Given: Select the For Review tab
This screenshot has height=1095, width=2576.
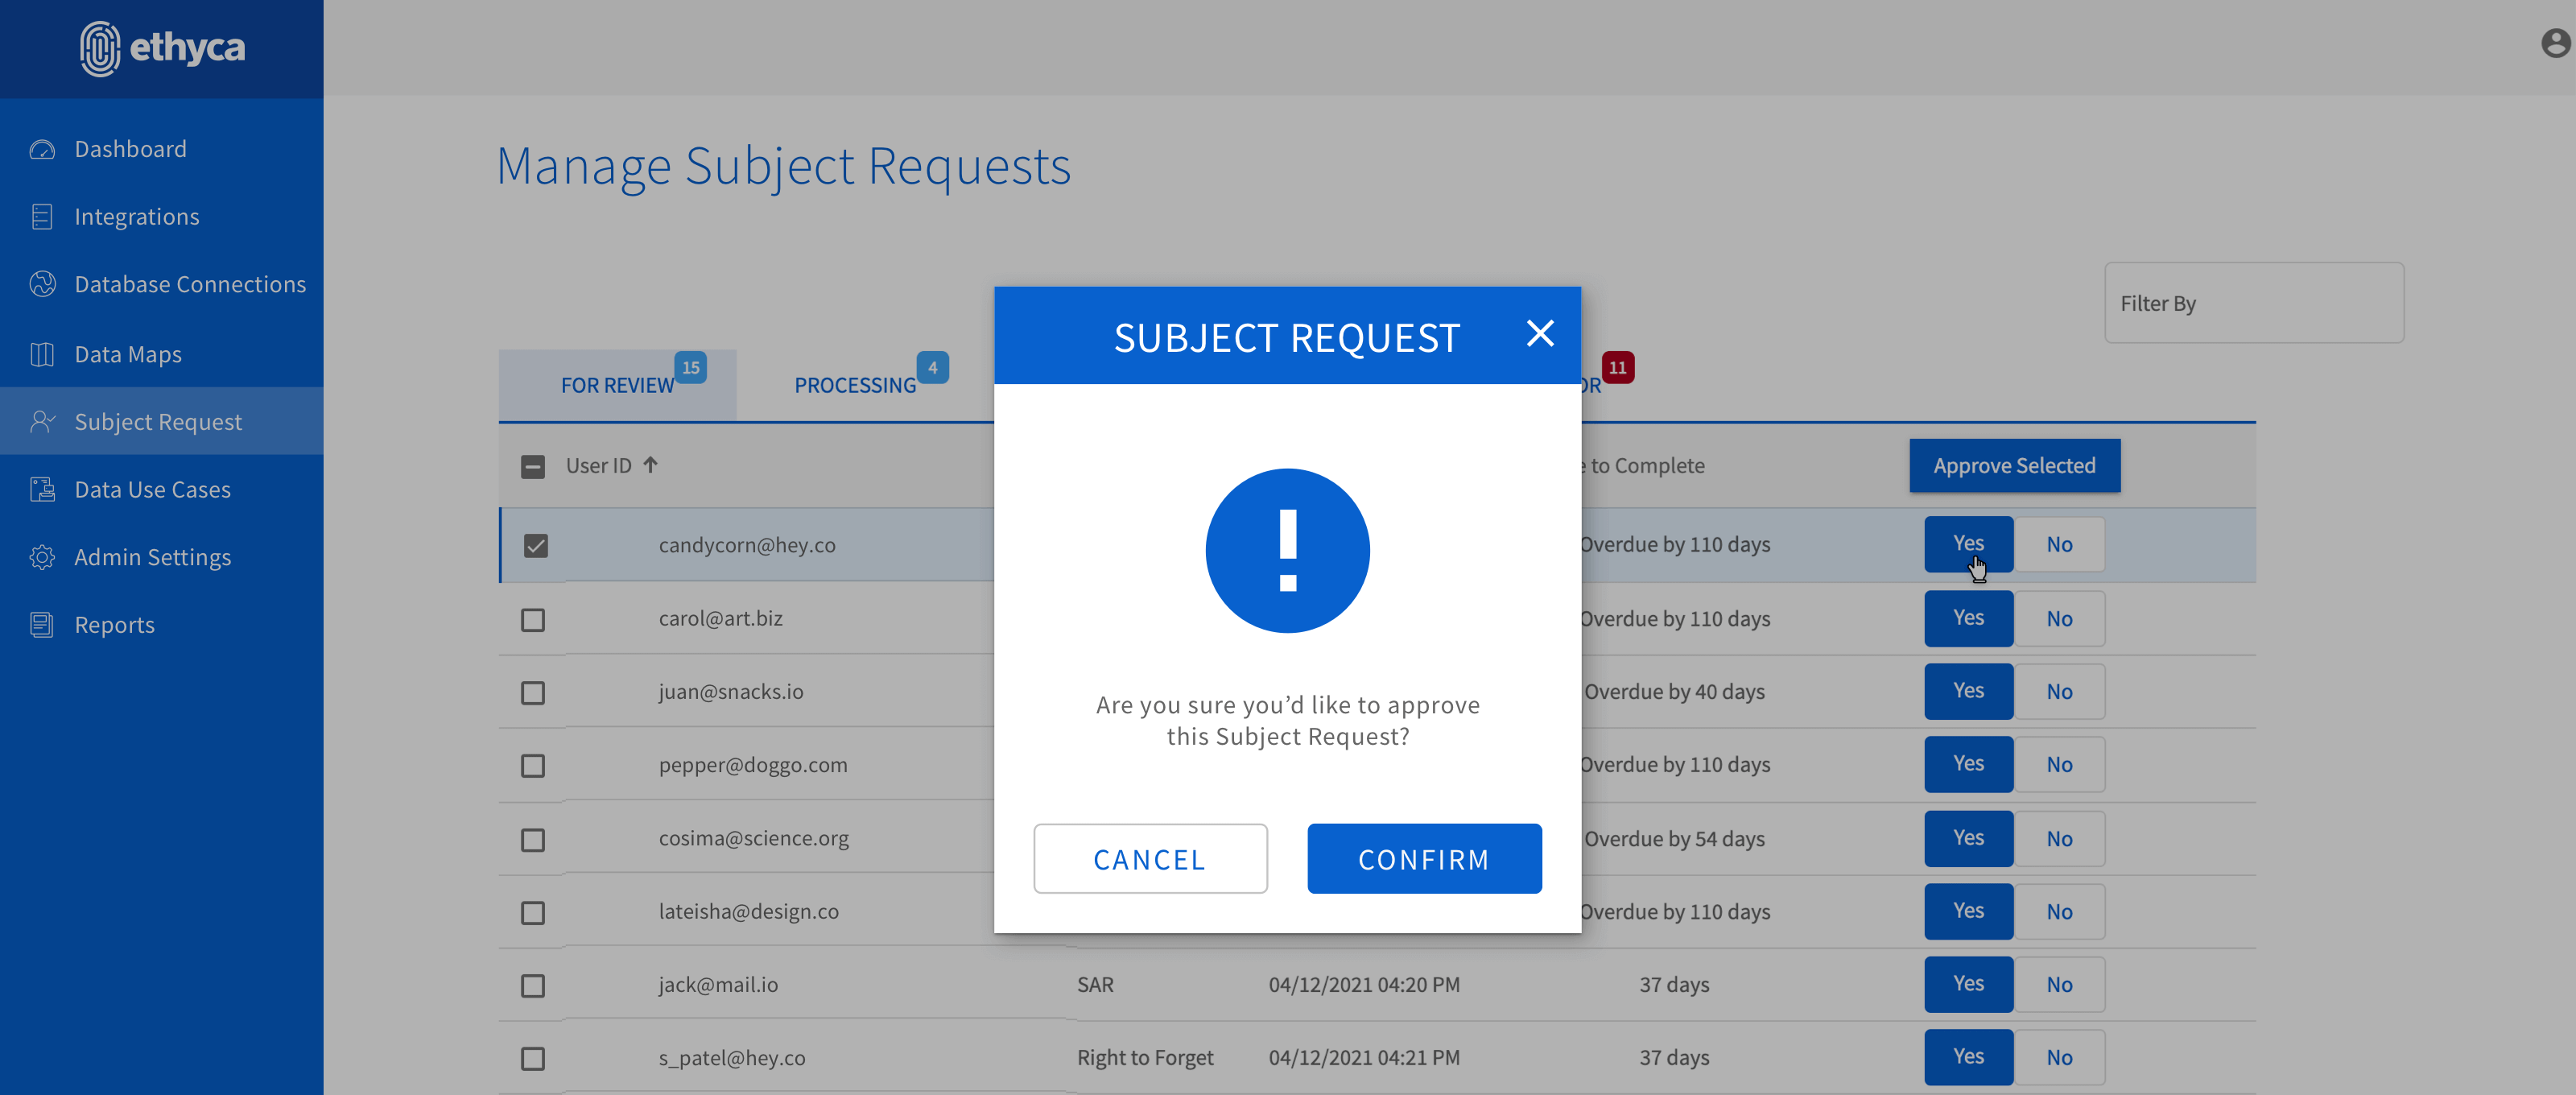Looking at the screenshot, I should pos(617,385).
